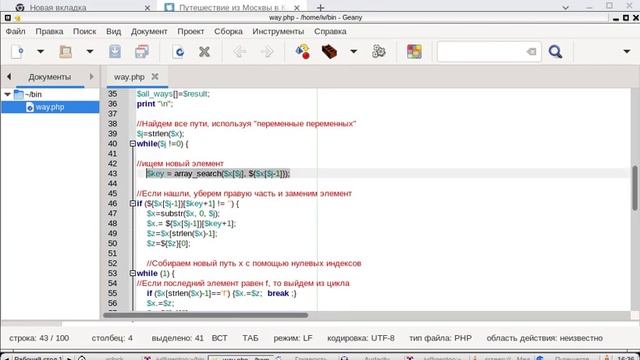This screenshot has width=640, height=360.
Task: Fold the while loop at line 40
Action: 133,144
